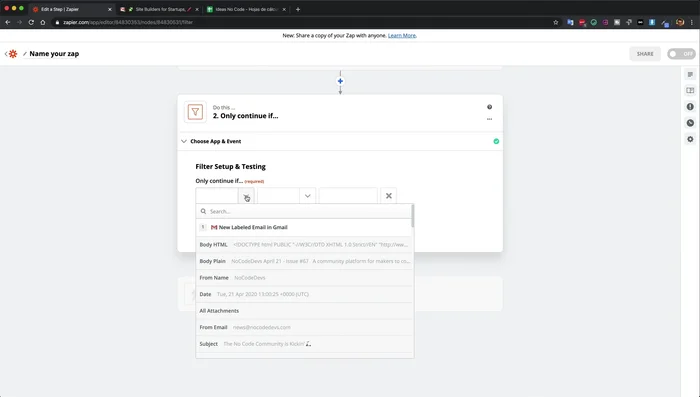Close the Site Builders for Startups tab
This screenshot has height=397, width=700.
(x=197, y=9)
